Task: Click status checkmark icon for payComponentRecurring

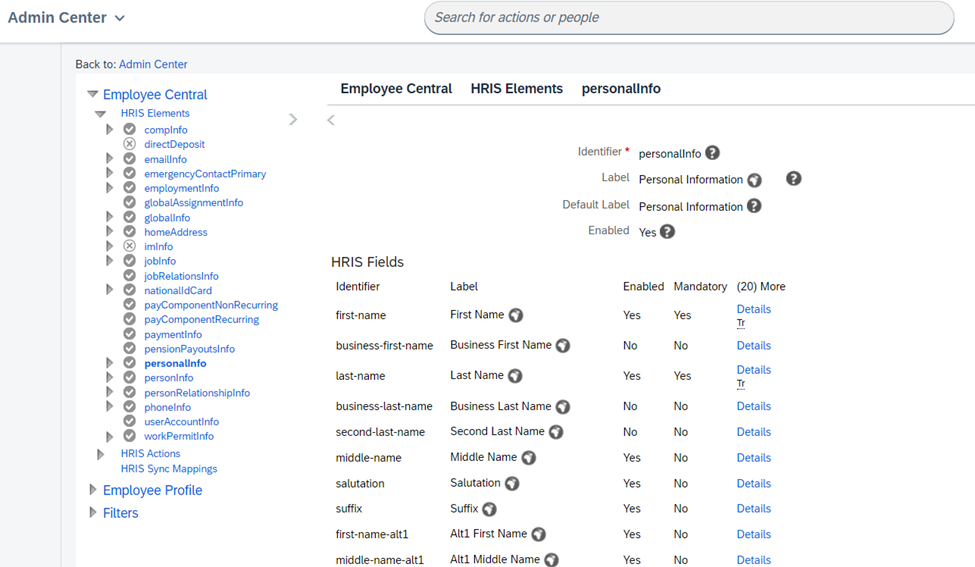Action: (129, 319)
